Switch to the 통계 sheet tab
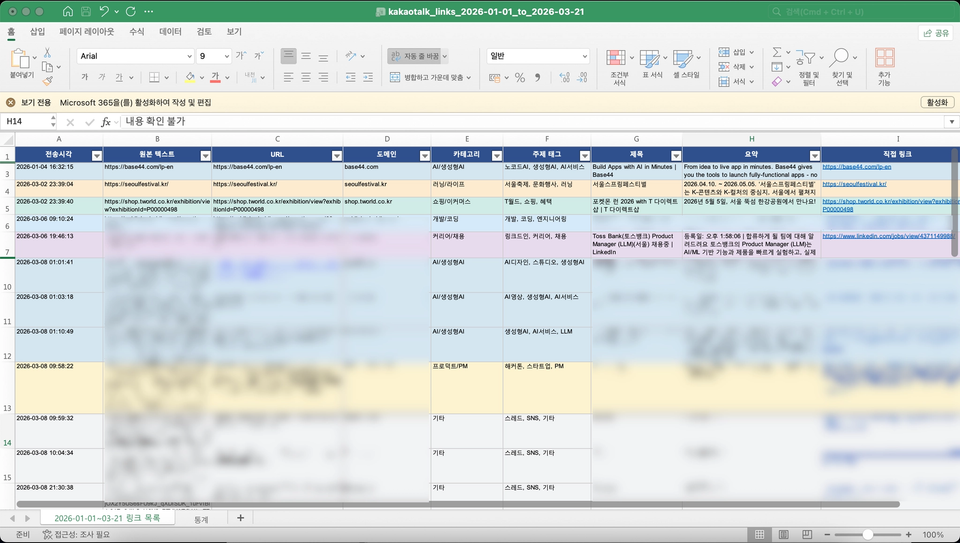Viewport: 960px width, 543px height. tap(201, 519)
